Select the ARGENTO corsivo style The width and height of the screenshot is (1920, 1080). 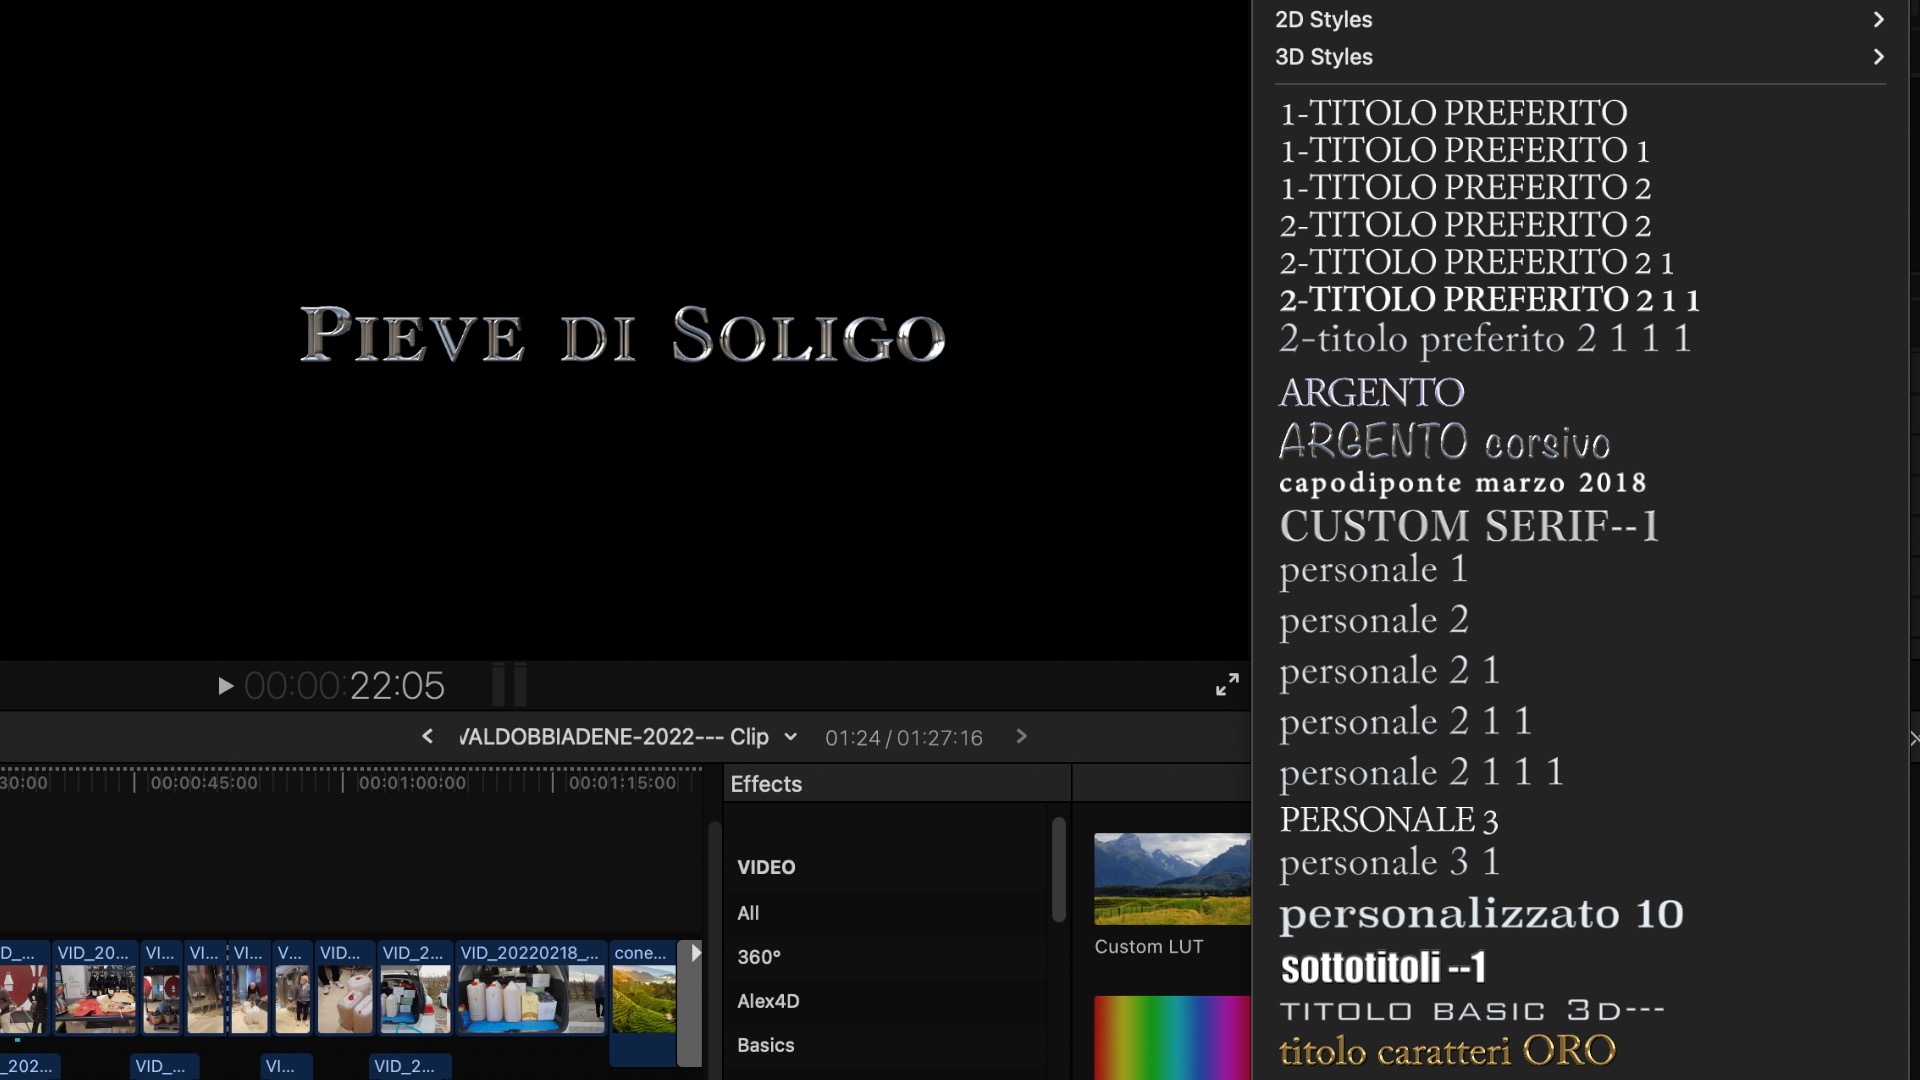(x=1445, y=441)
